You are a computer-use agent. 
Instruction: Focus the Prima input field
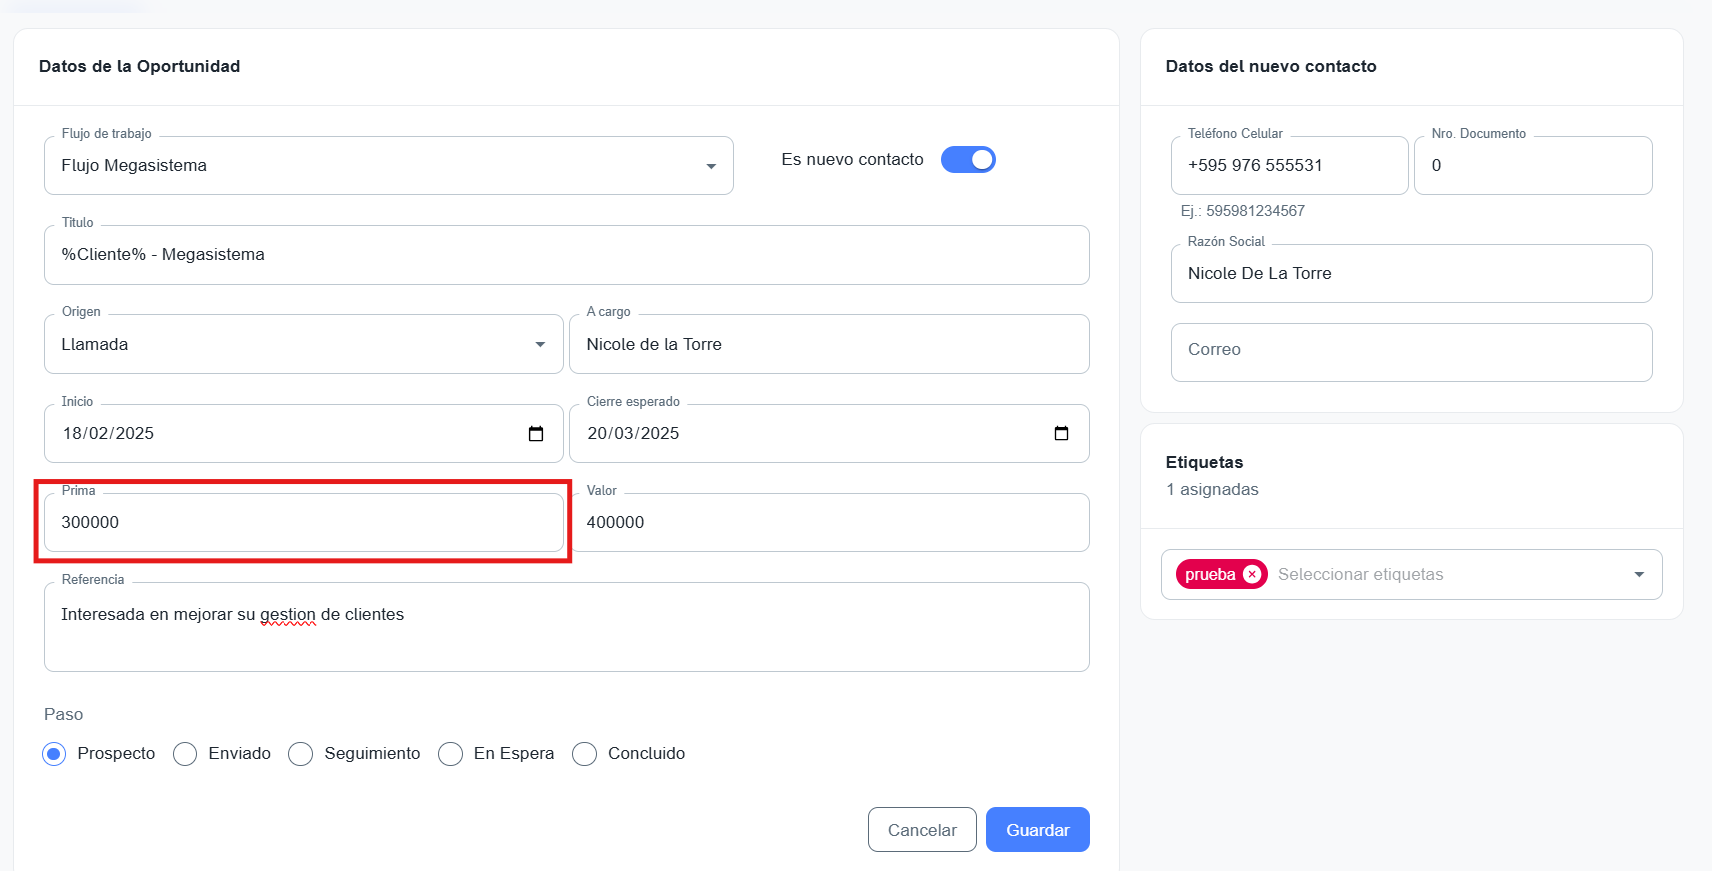tap(303, 523)
